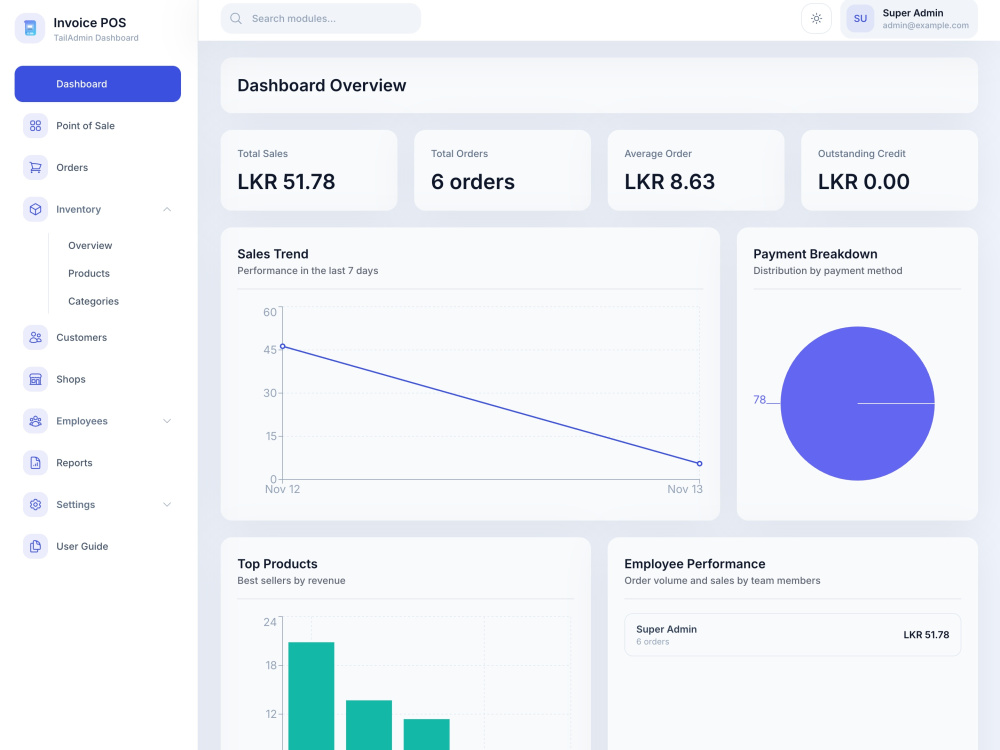Open Inventory Overview submenu item
Viewport: 1000px width, 750px height.
[x=90, y=246]
